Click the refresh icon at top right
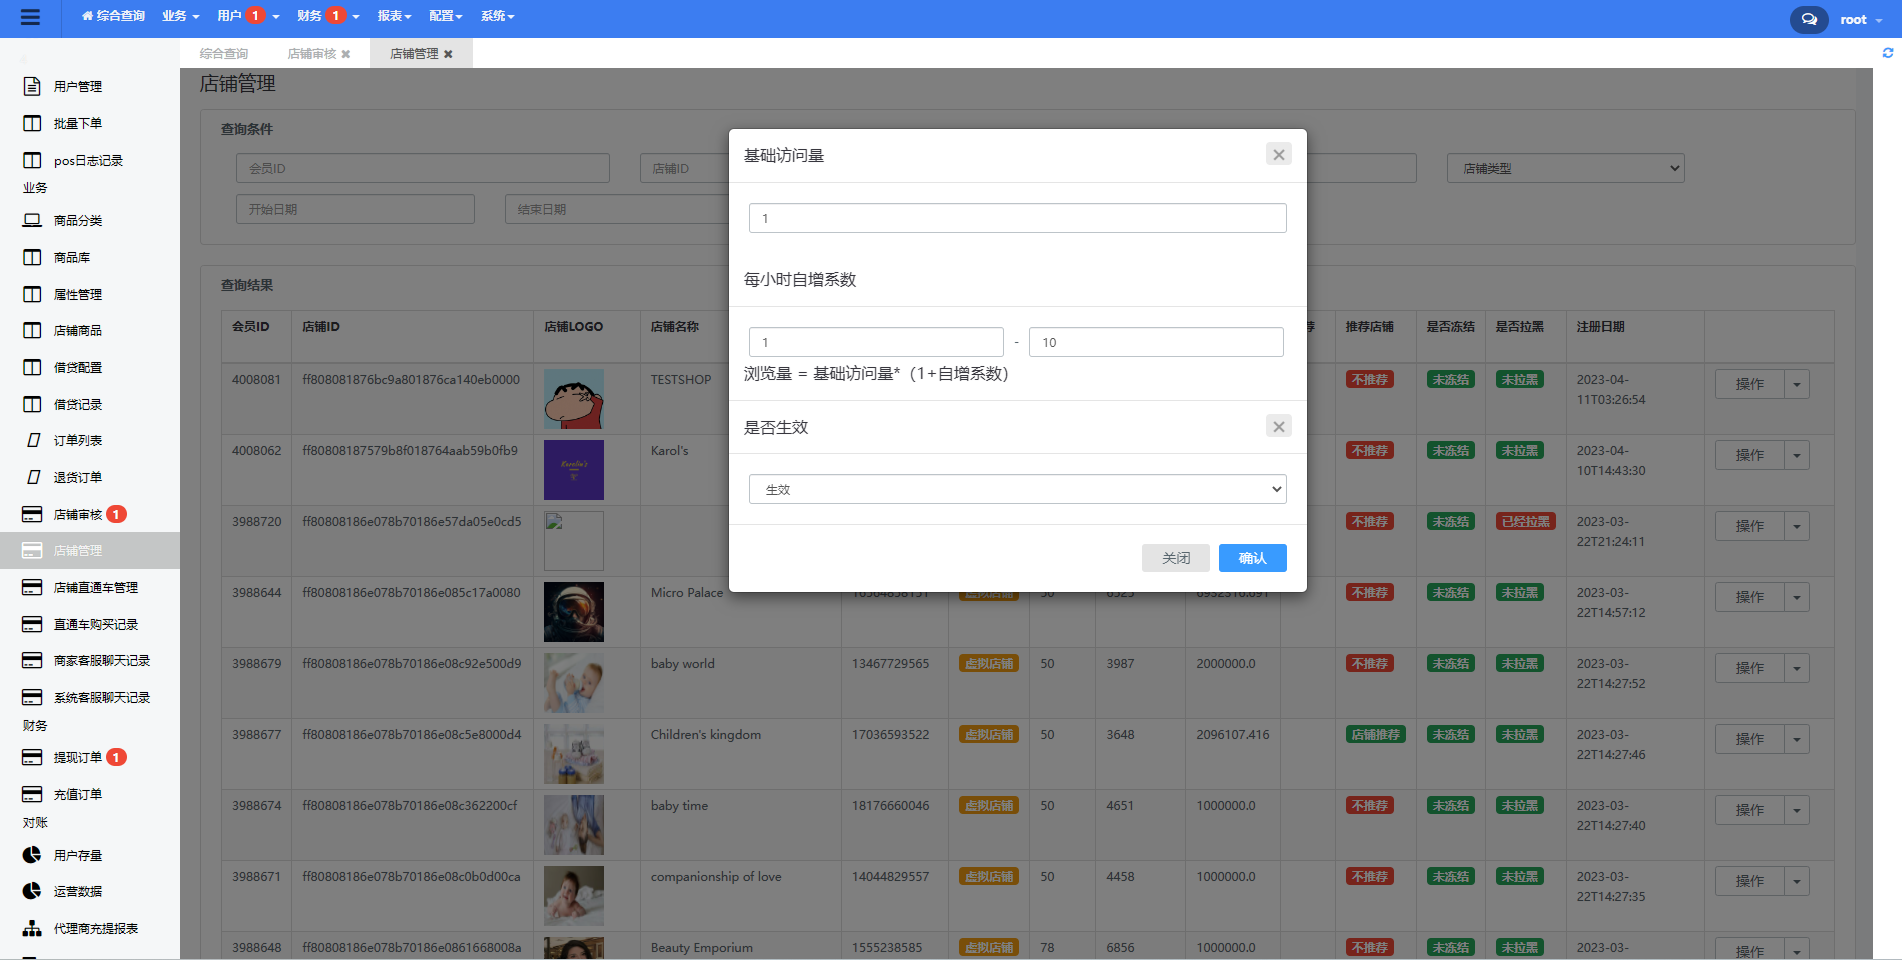This screenshot has width=1902, height=960. (1888, 53)
